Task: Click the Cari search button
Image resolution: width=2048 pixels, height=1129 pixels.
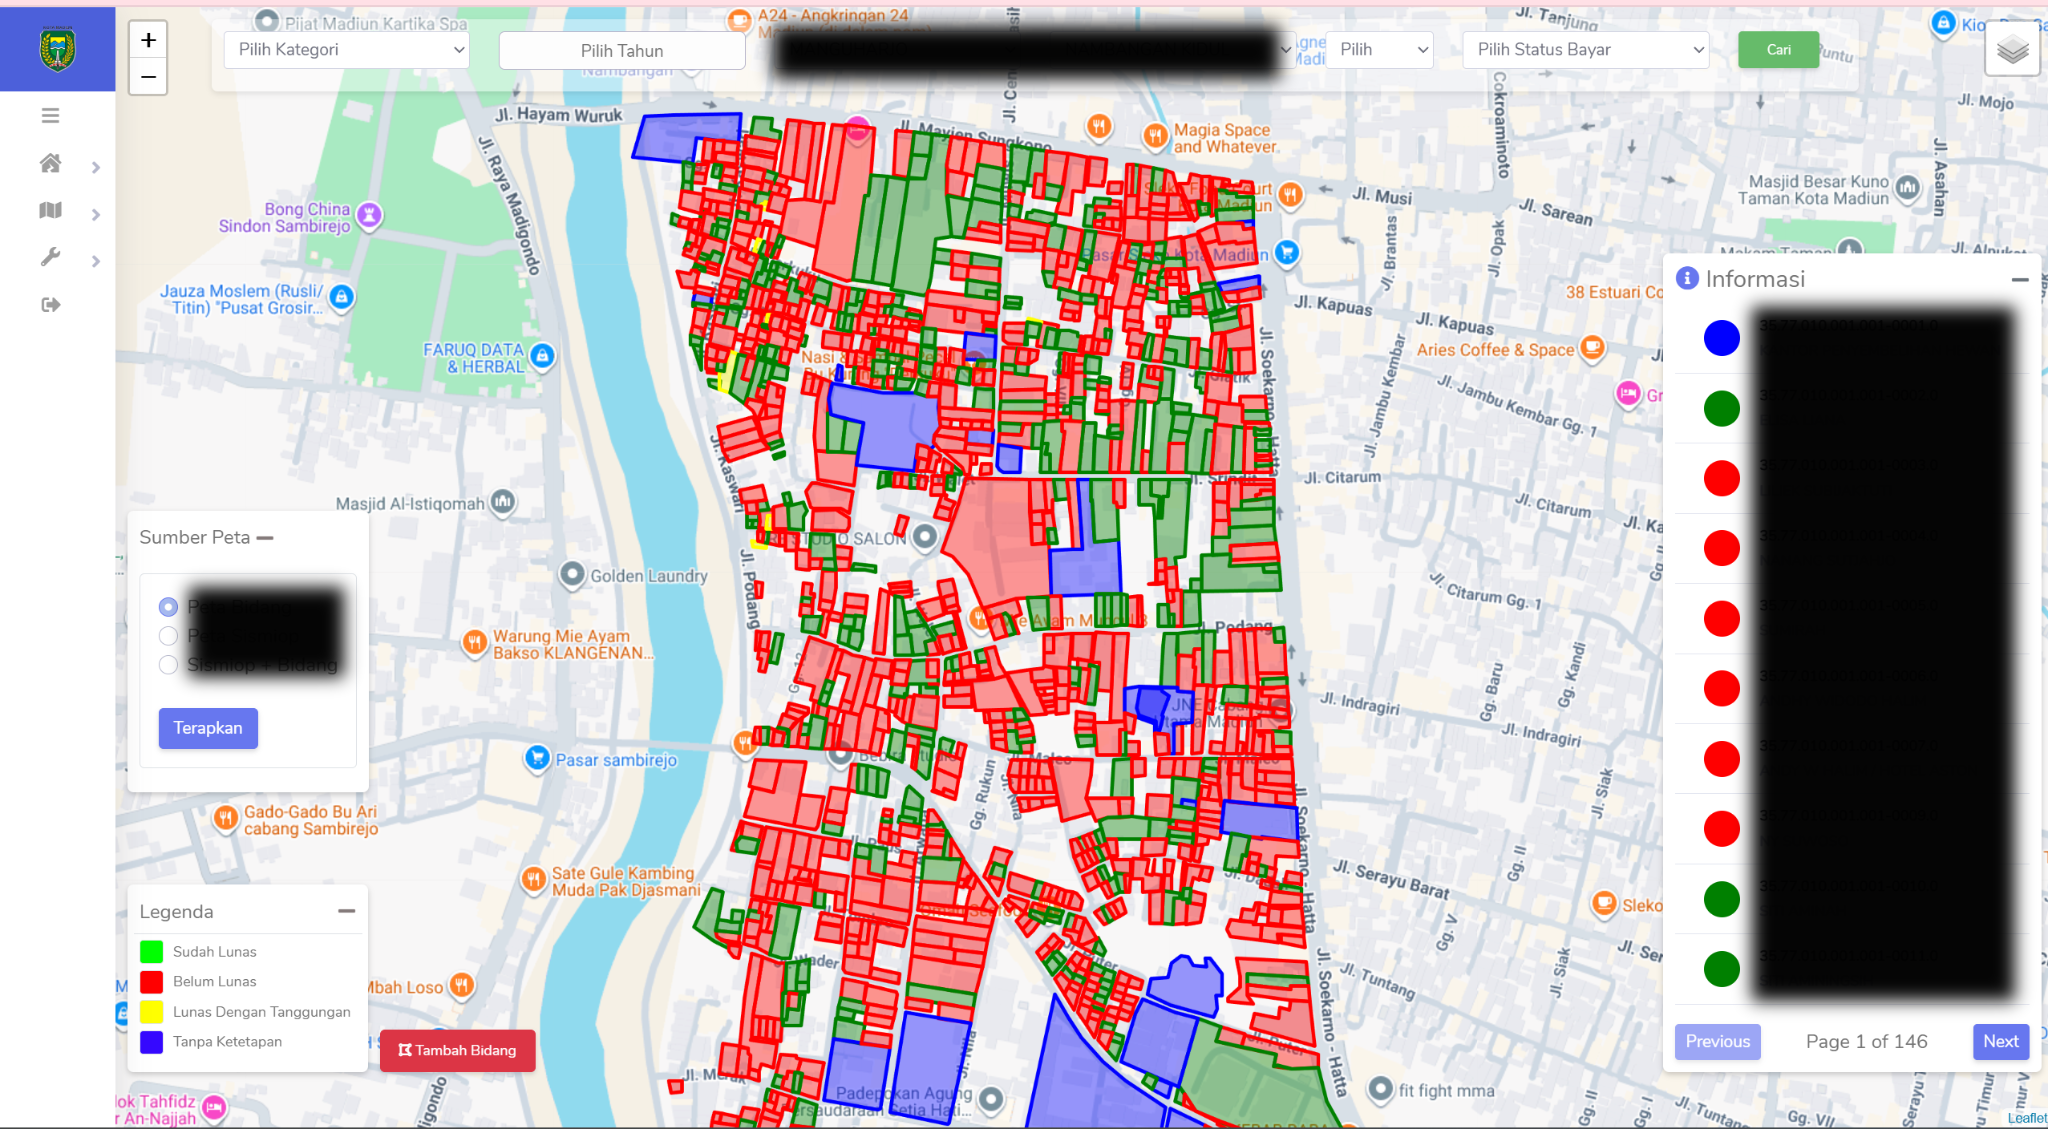Action: (1778, 50)
